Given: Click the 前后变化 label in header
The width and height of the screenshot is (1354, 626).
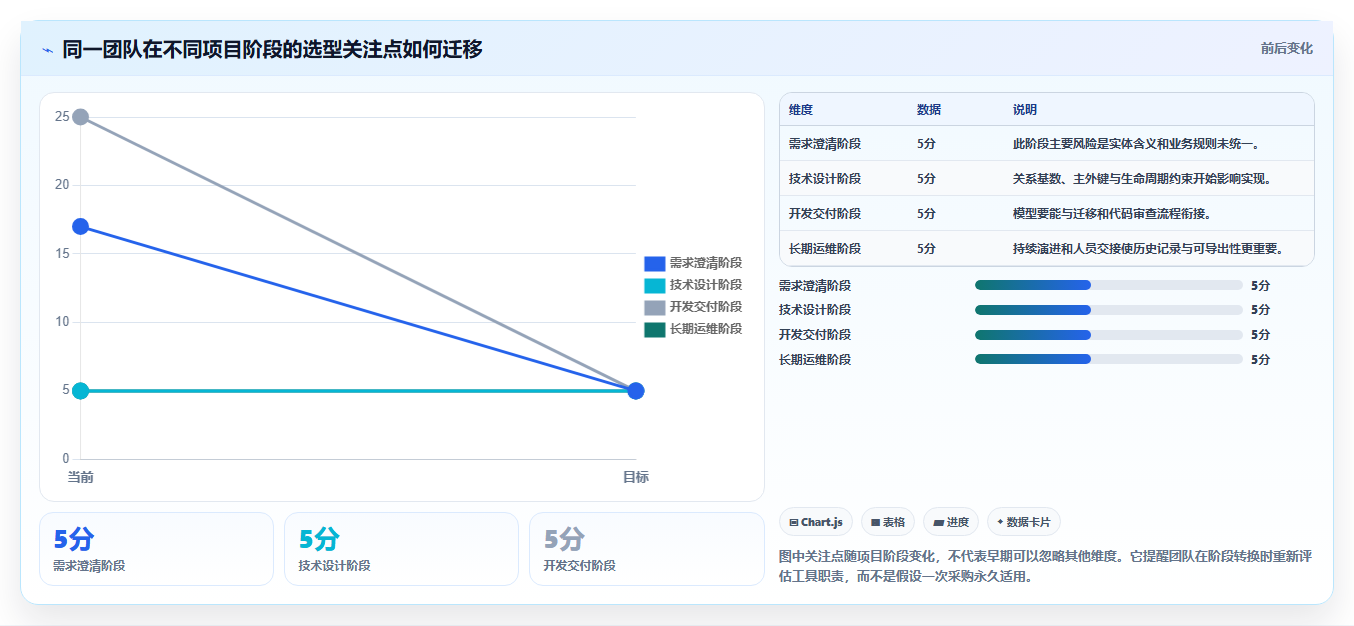Looking at the screenshot, I should pyautogui.click(x=1286, y=48).
